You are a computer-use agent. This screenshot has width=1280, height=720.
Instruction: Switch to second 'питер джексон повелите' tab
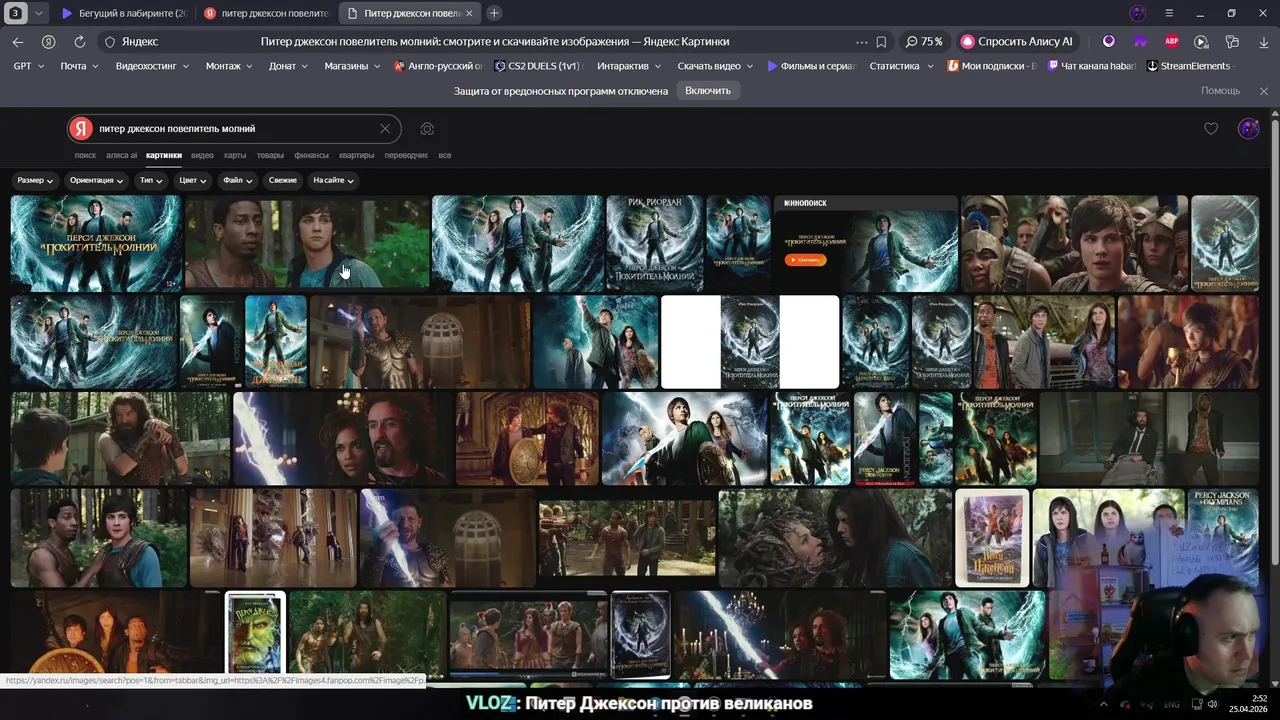(x=266, y=13)
